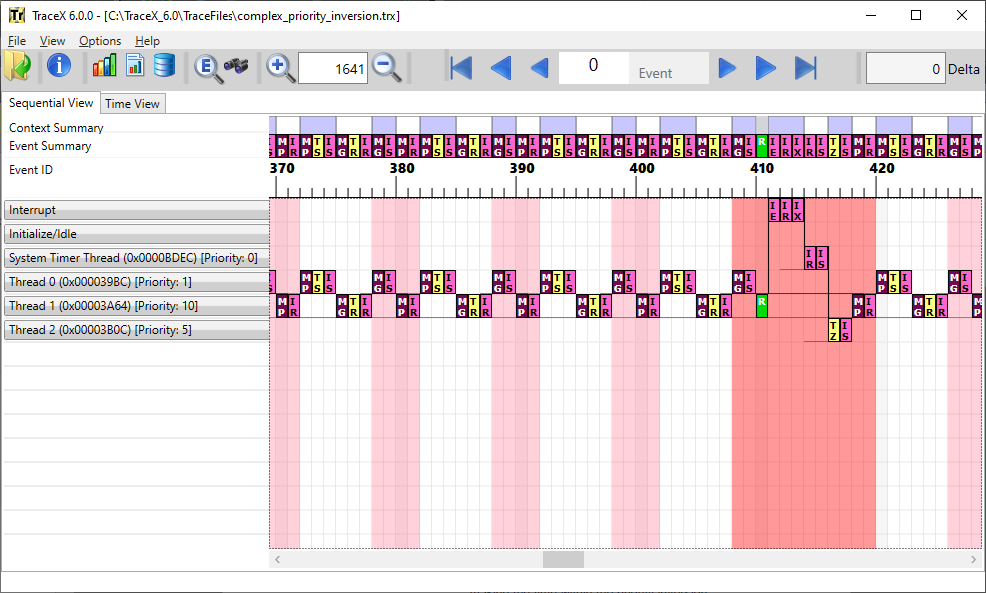Open the File menu

(17, 41)
